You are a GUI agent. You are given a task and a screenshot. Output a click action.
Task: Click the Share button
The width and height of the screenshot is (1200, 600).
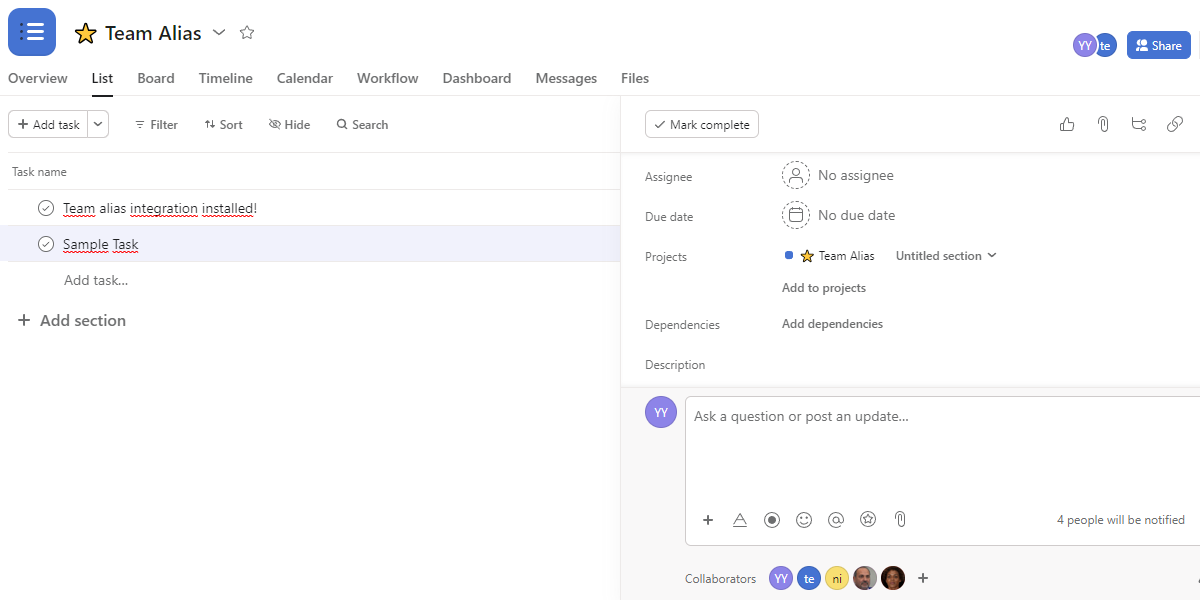[1159, 45]
